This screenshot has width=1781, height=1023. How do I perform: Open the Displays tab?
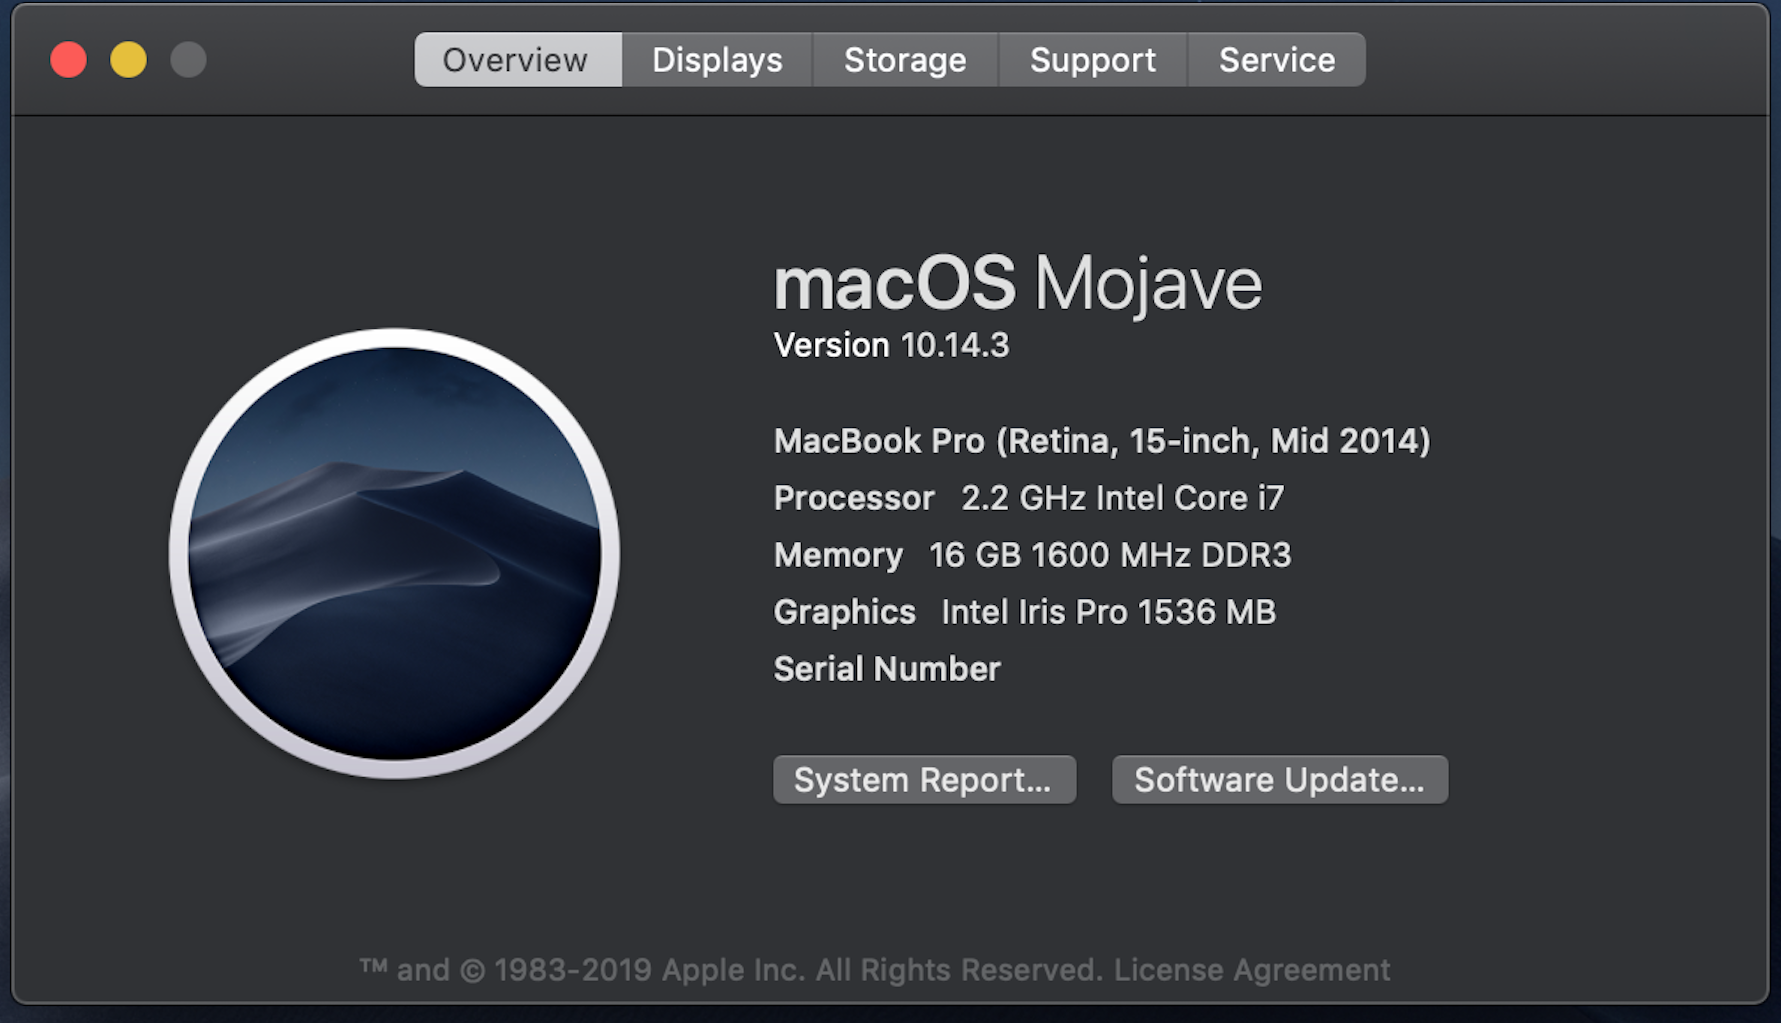coord(717,60)
